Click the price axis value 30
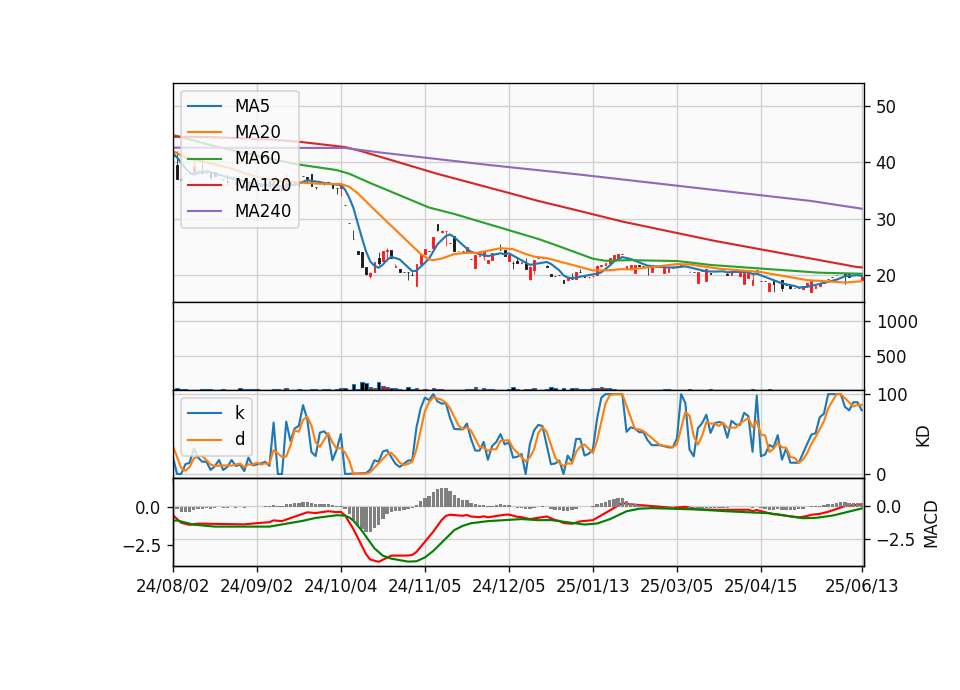The image size is (960, 690). (x=885, y=220)
